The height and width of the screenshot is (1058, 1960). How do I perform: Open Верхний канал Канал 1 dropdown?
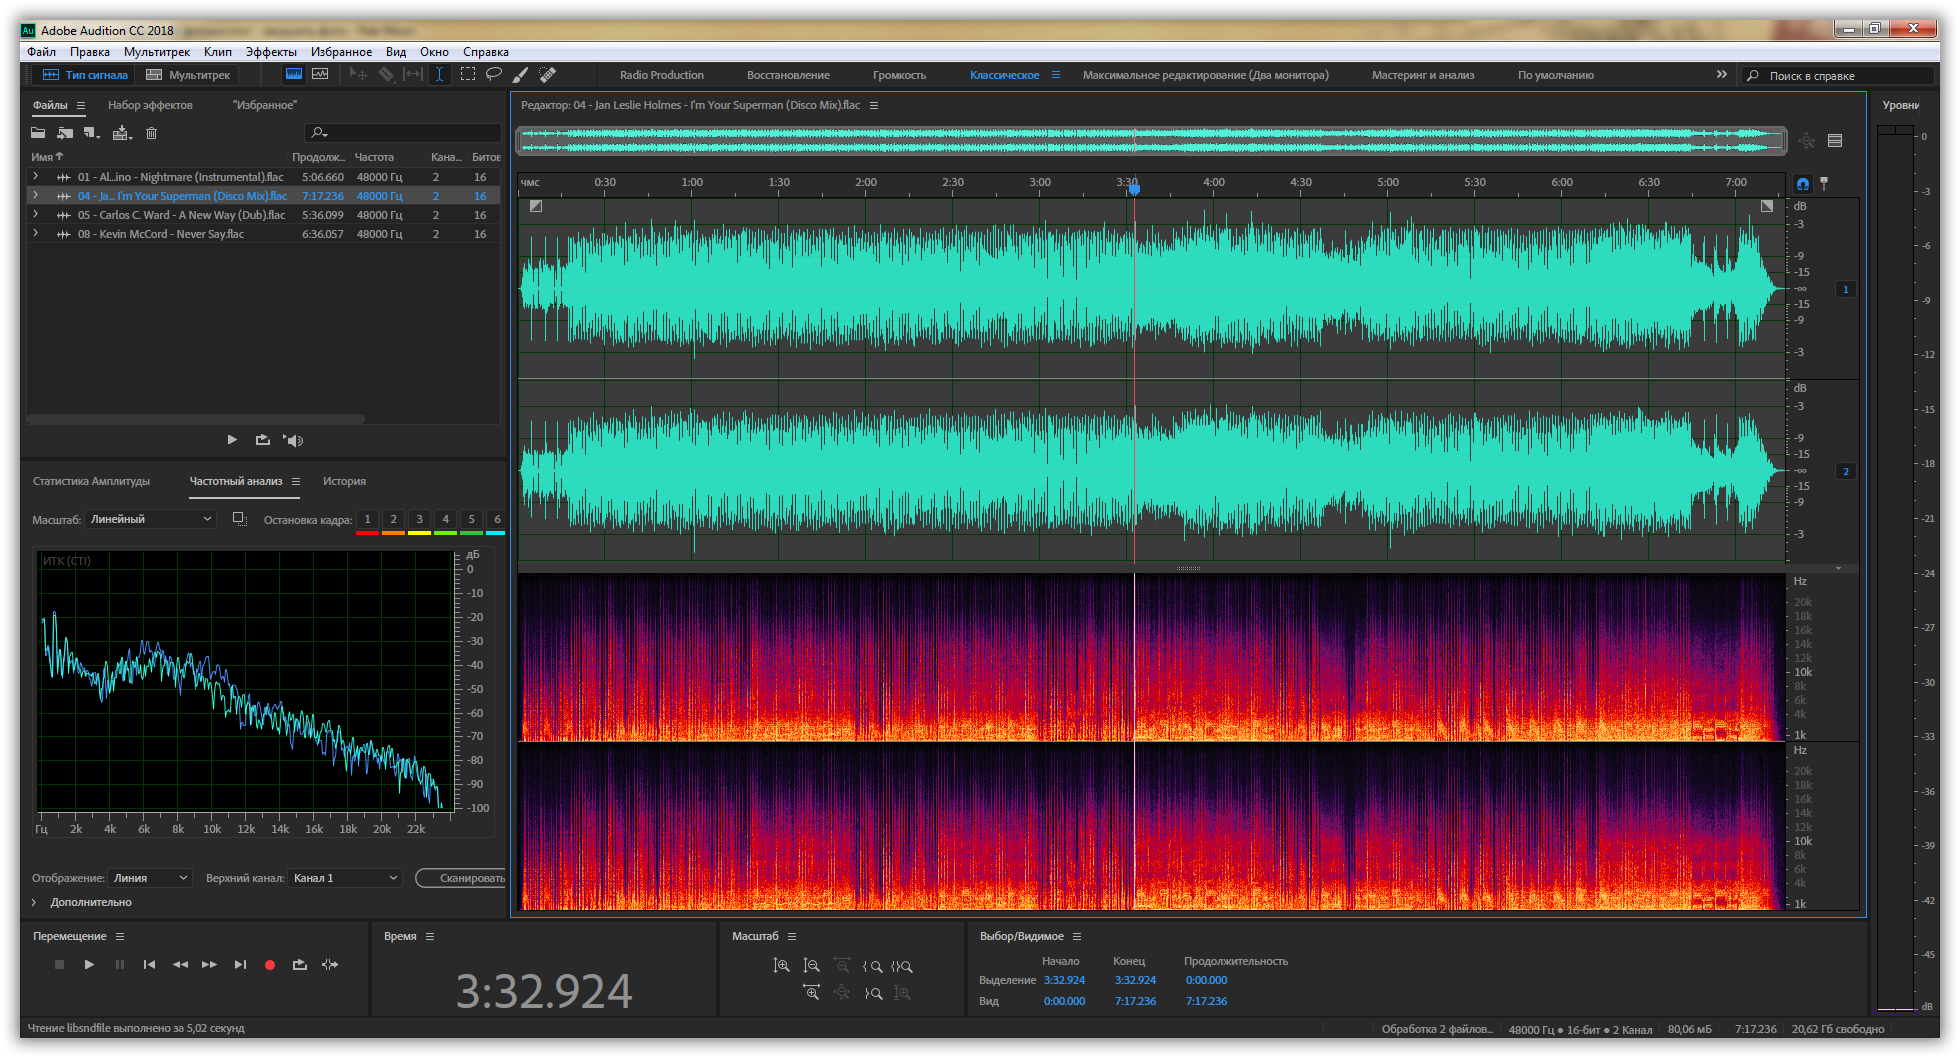(345, 878)
